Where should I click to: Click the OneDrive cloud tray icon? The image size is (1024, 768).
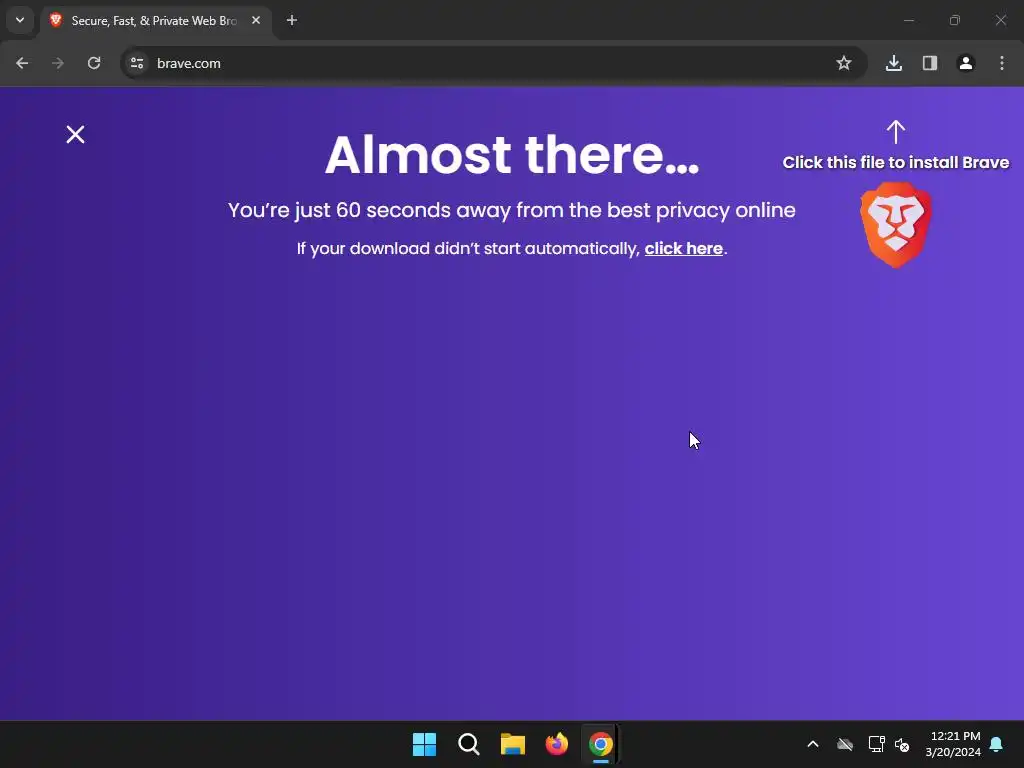point(845,744)
